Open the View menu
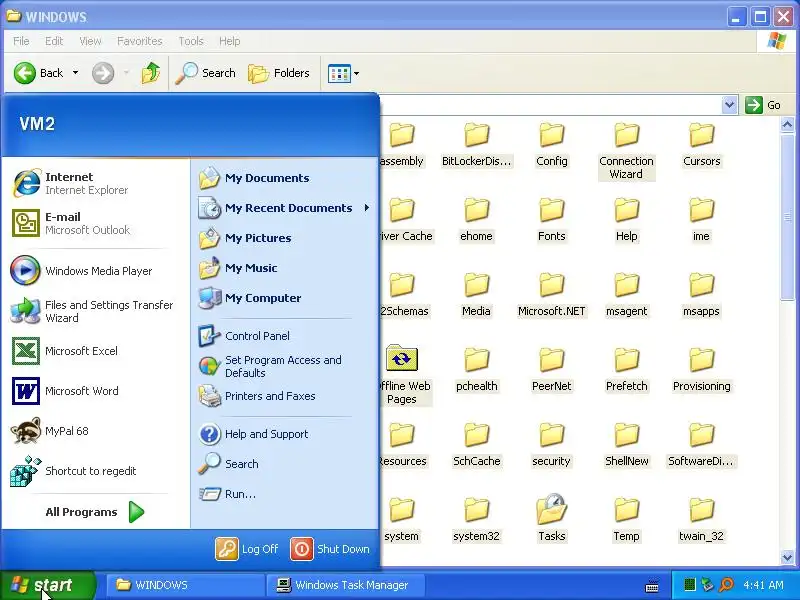 pos(90,41)
